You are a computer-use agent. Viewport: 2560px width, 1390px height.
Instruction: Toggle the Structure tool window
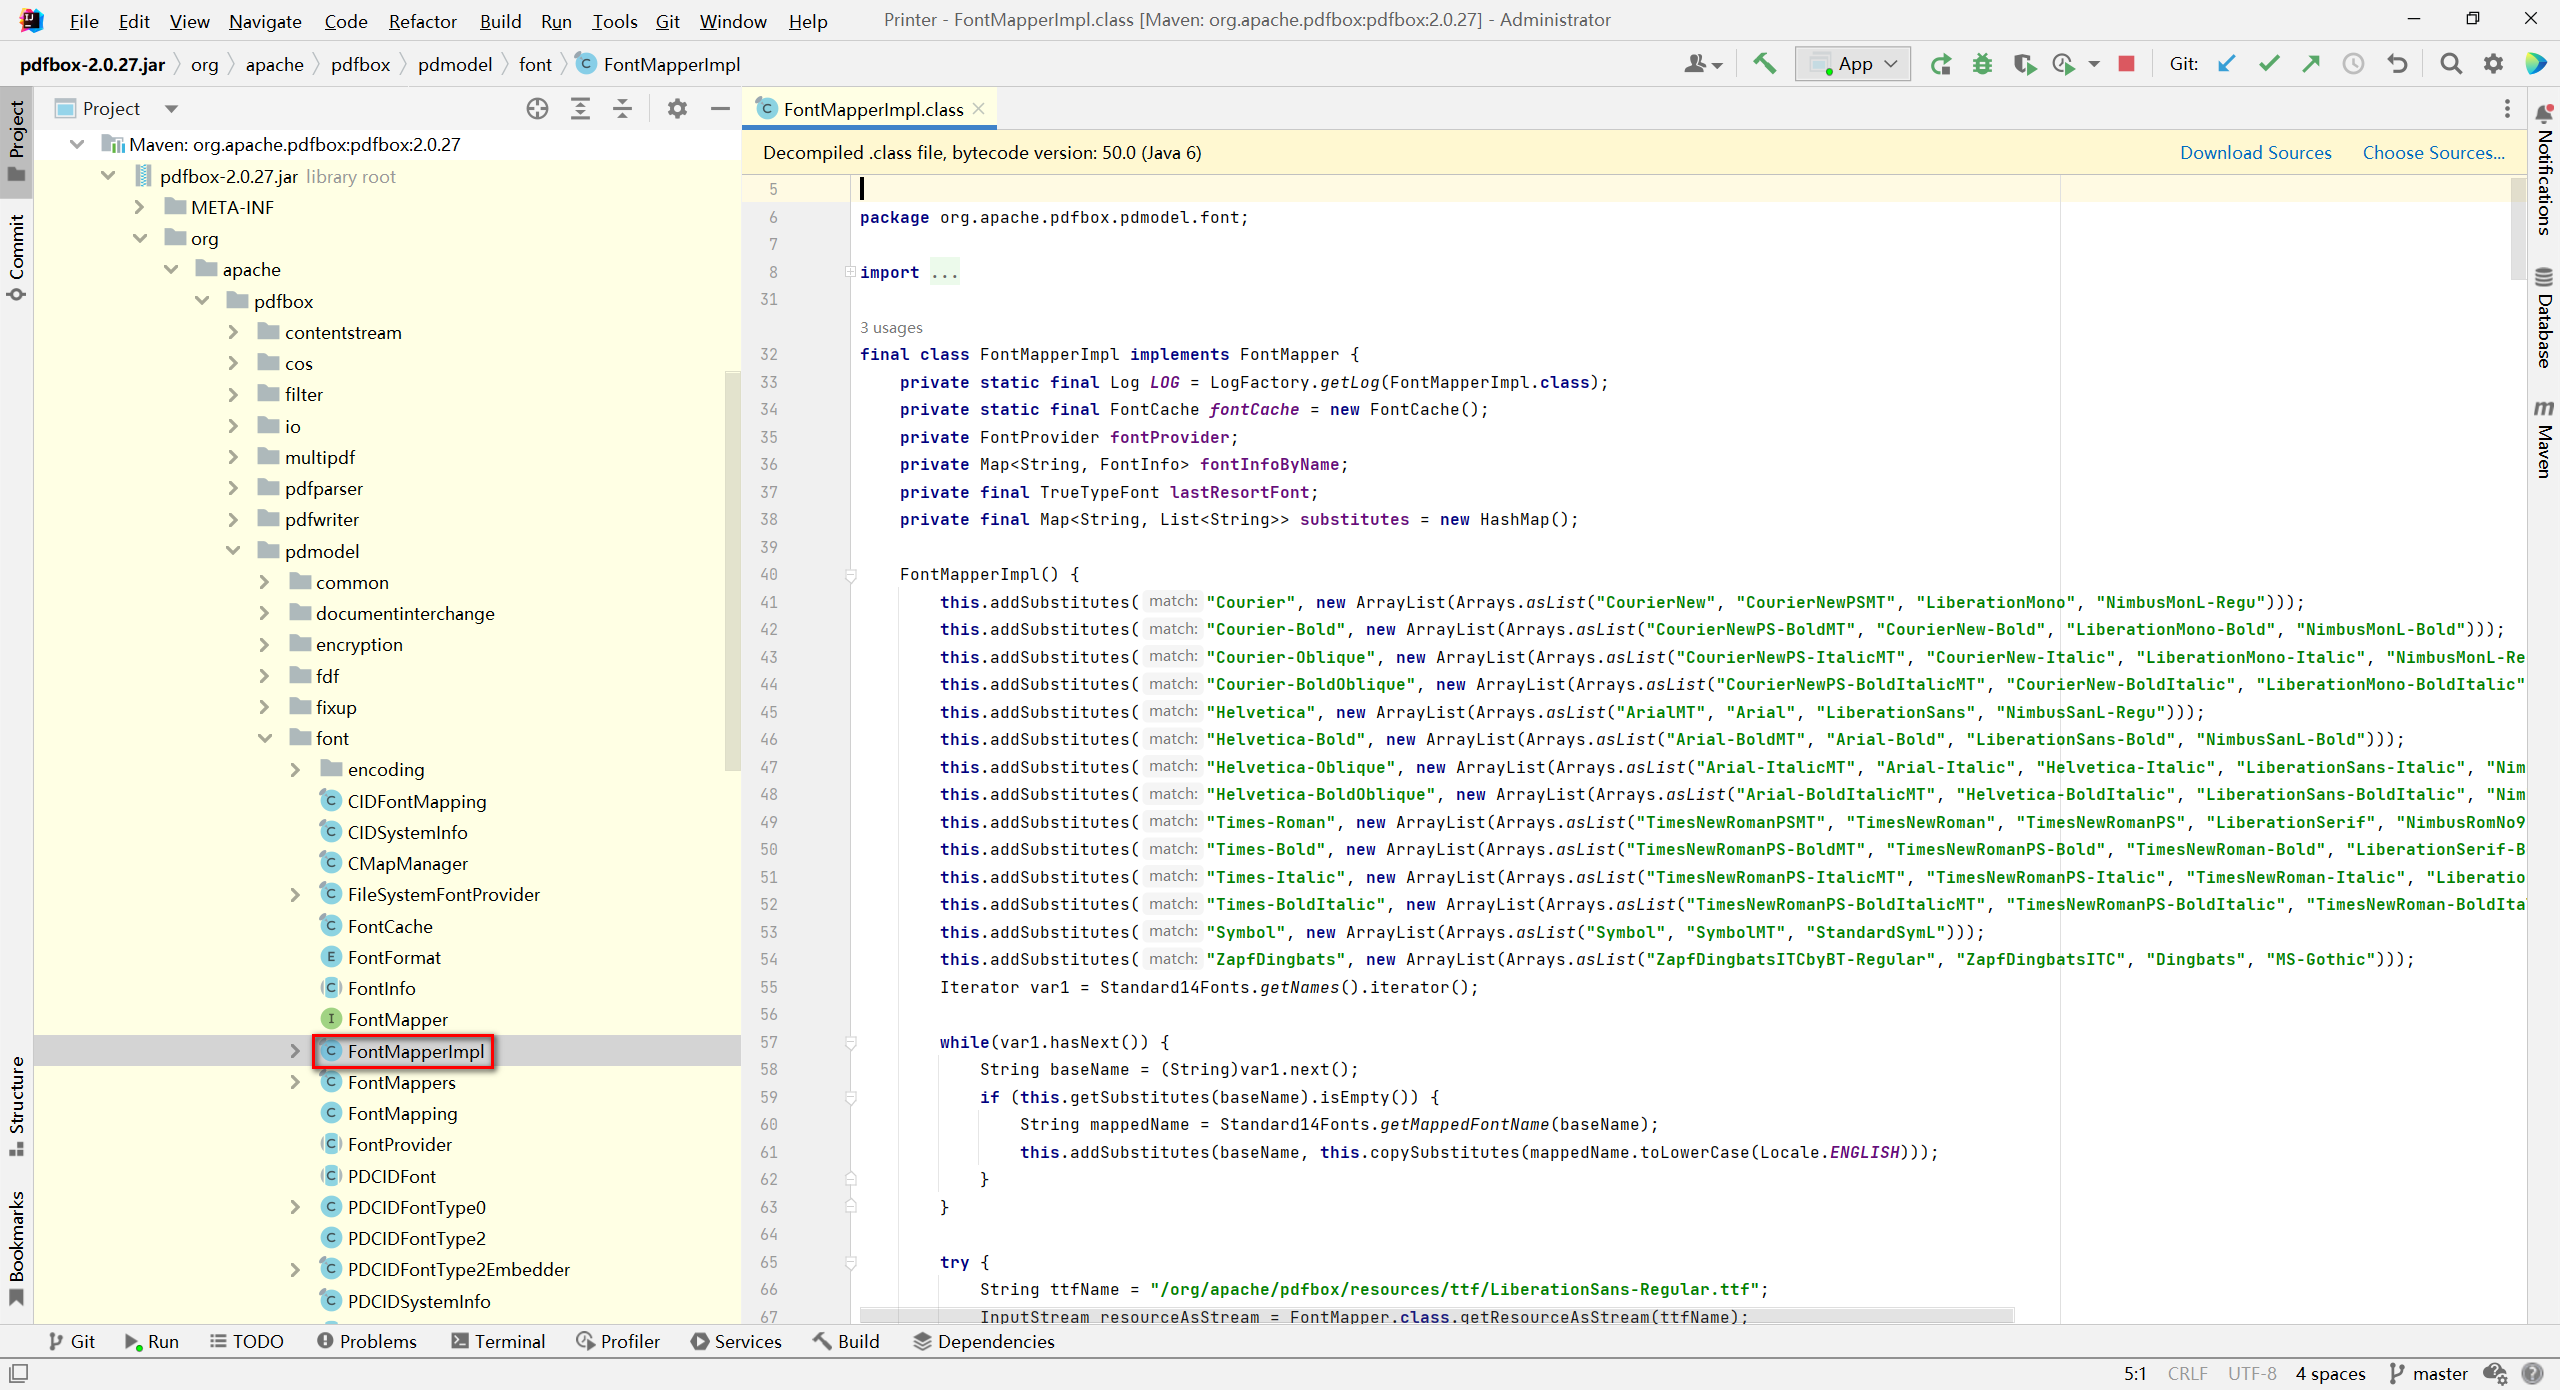click(16, 1105)
